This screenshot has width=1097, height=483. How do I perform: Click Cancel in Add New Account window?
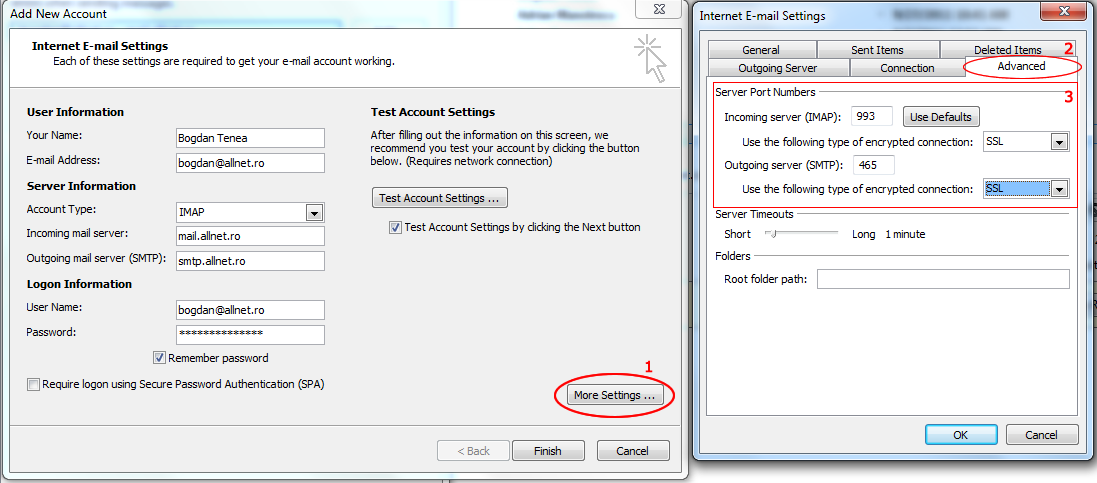tap(633, 451)
